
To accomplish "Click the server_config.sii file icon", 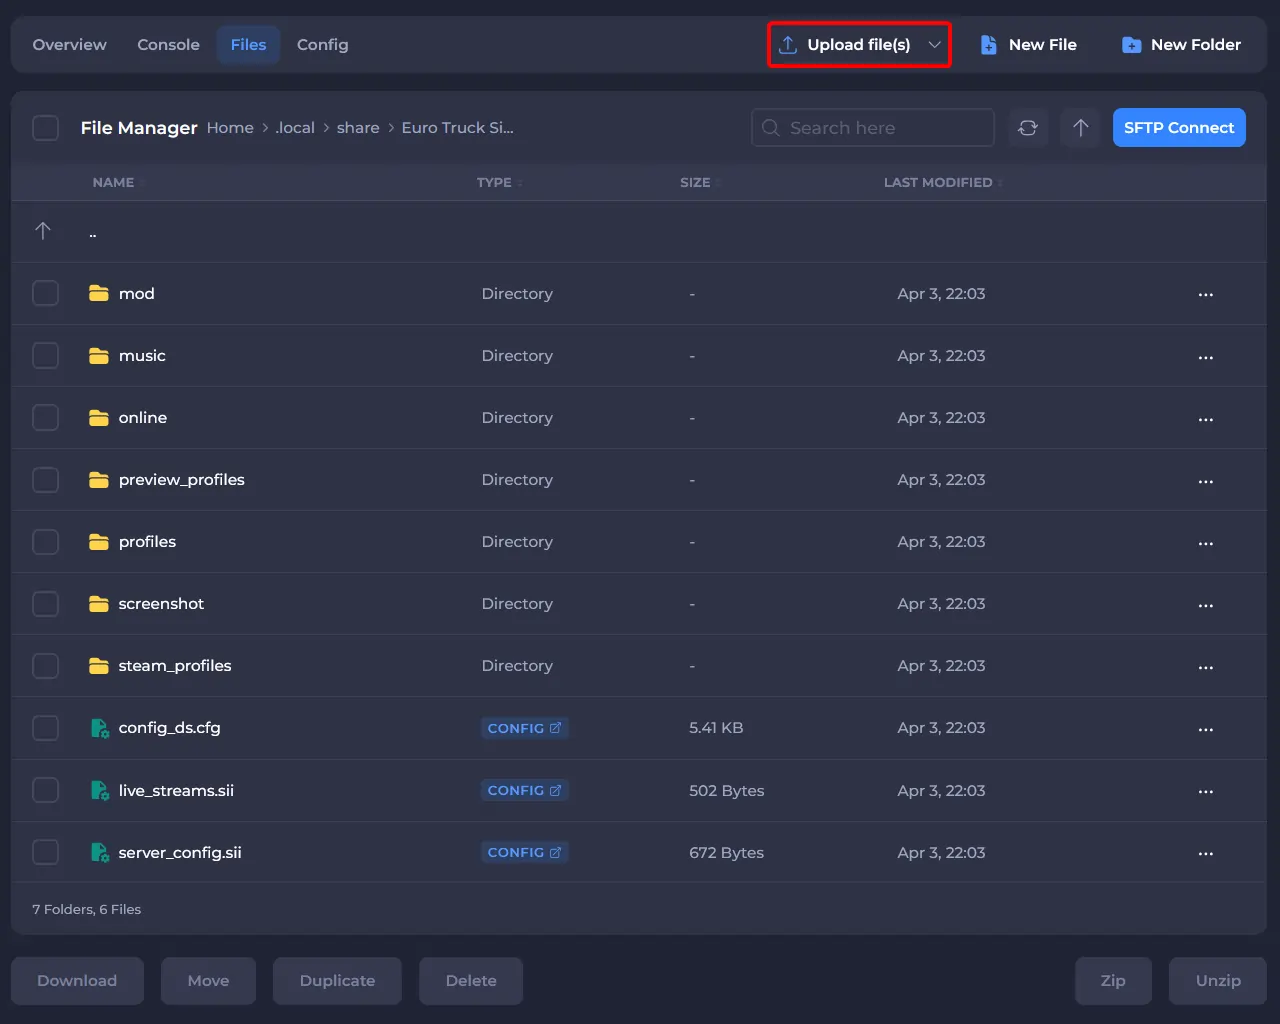I will point(99,852).
